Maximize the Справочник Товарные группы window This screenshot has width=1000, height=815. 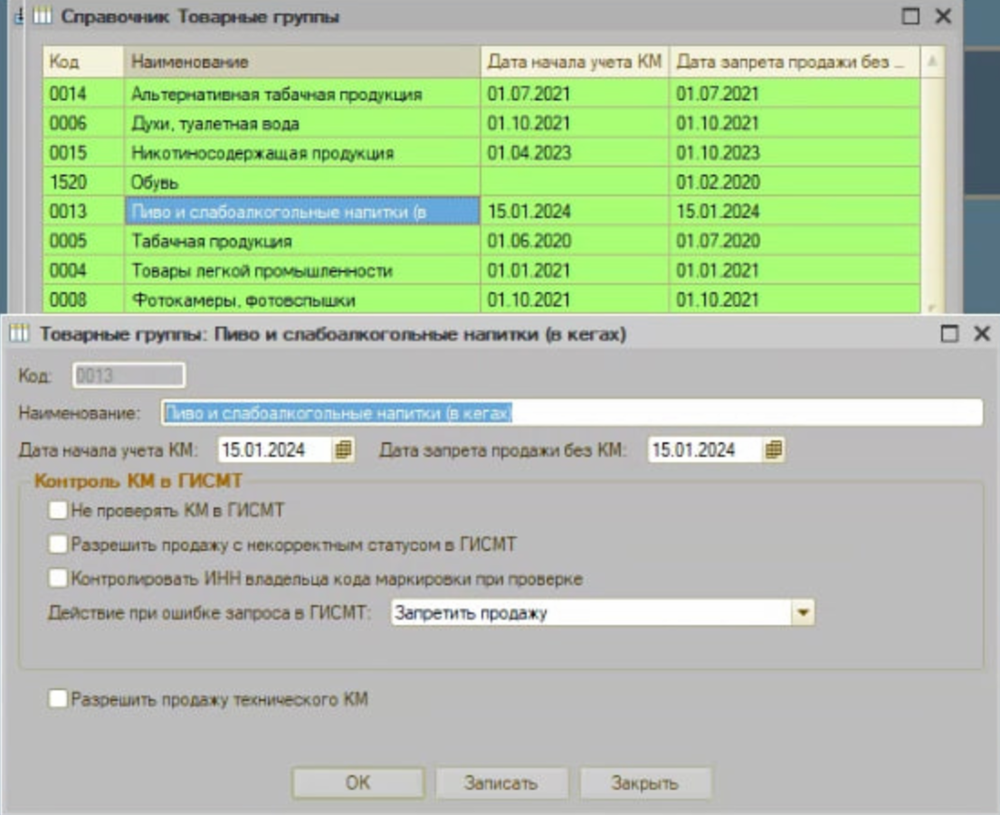(x=910, y=16)
